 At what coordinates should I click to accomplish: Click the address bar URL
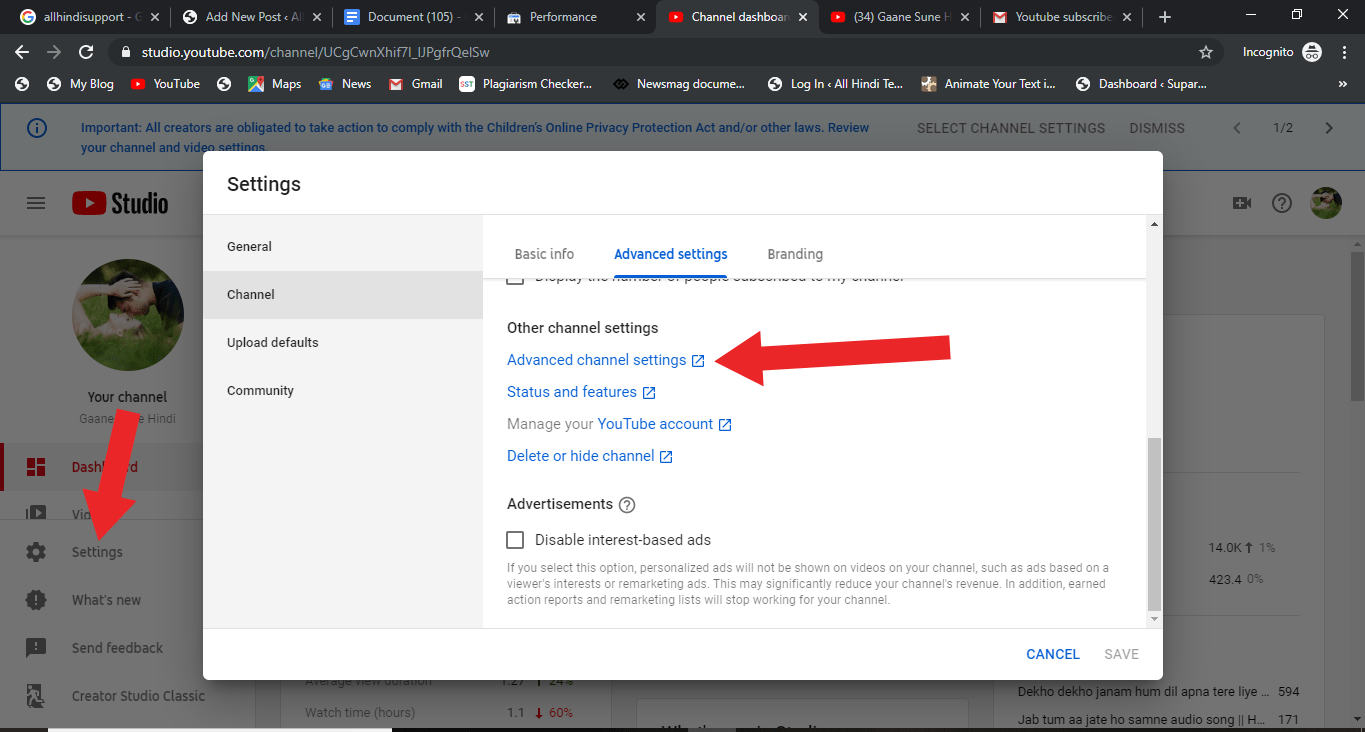tap(316, 52)
